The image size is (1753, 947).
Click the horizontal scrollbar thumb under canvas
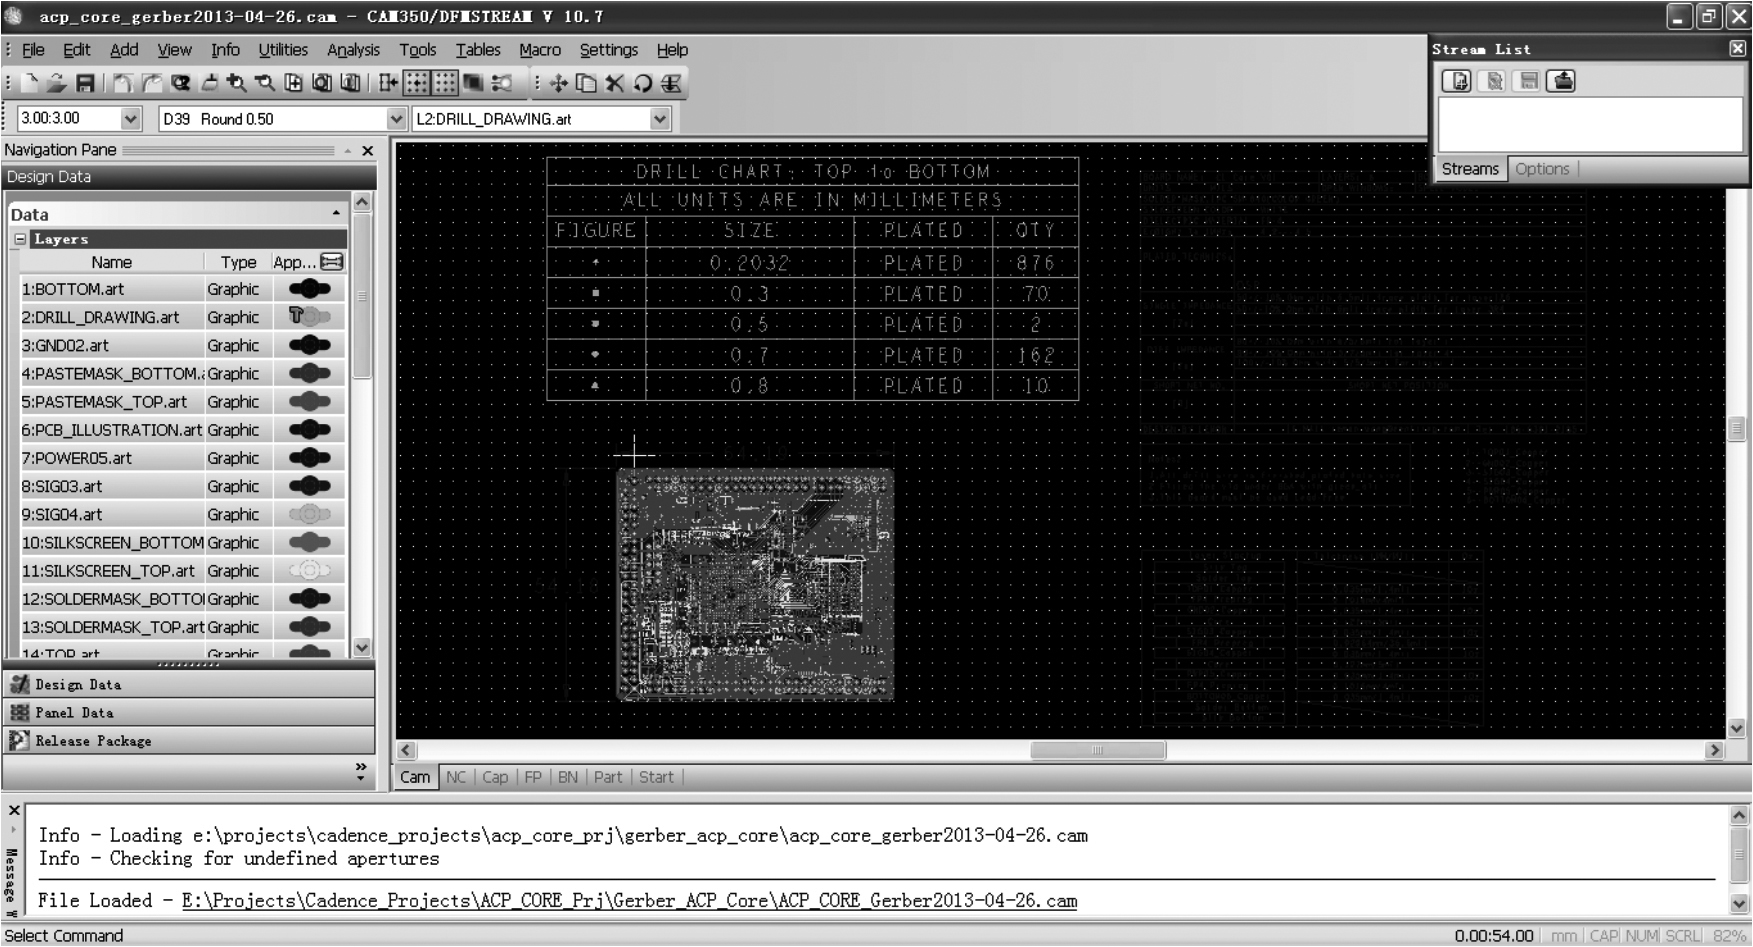pos(1097,750)
